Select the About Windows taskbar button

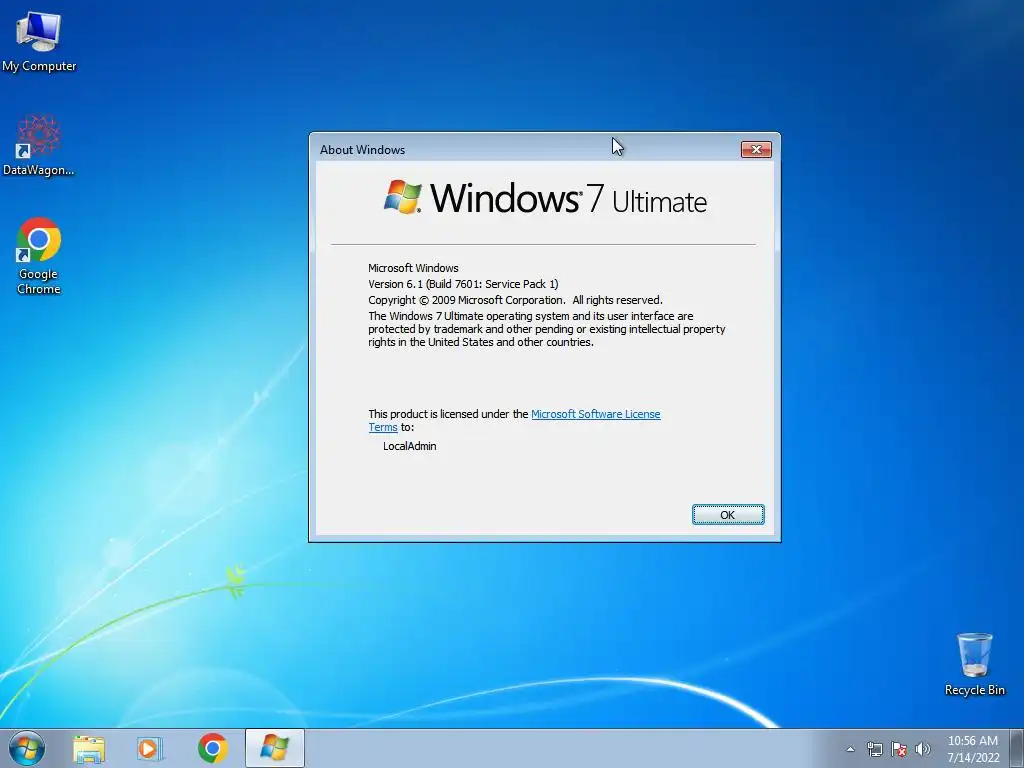coord(274,748)
